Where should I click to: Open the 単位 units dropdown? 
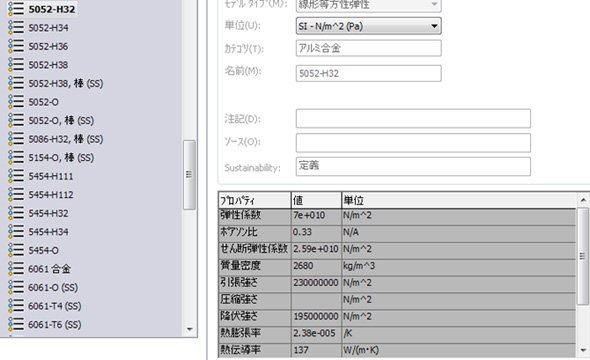coord(368,26)
